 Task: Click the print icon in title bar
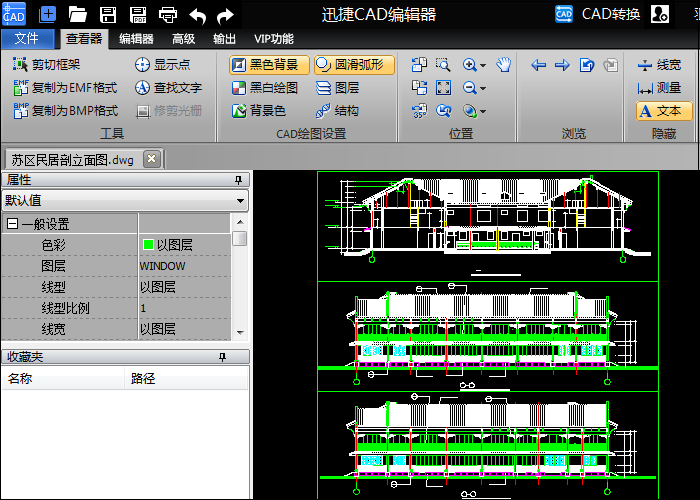168,14
